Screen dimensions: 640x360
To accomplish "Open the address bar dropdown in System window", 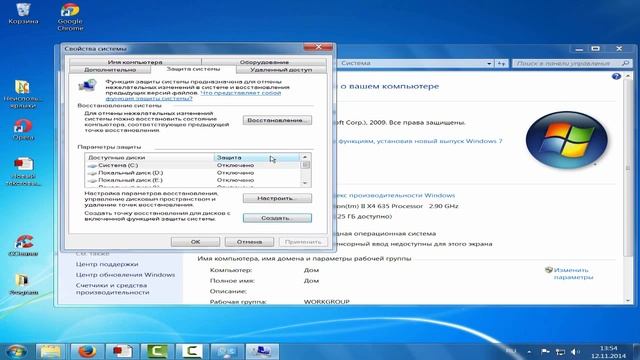I will 489,63.
